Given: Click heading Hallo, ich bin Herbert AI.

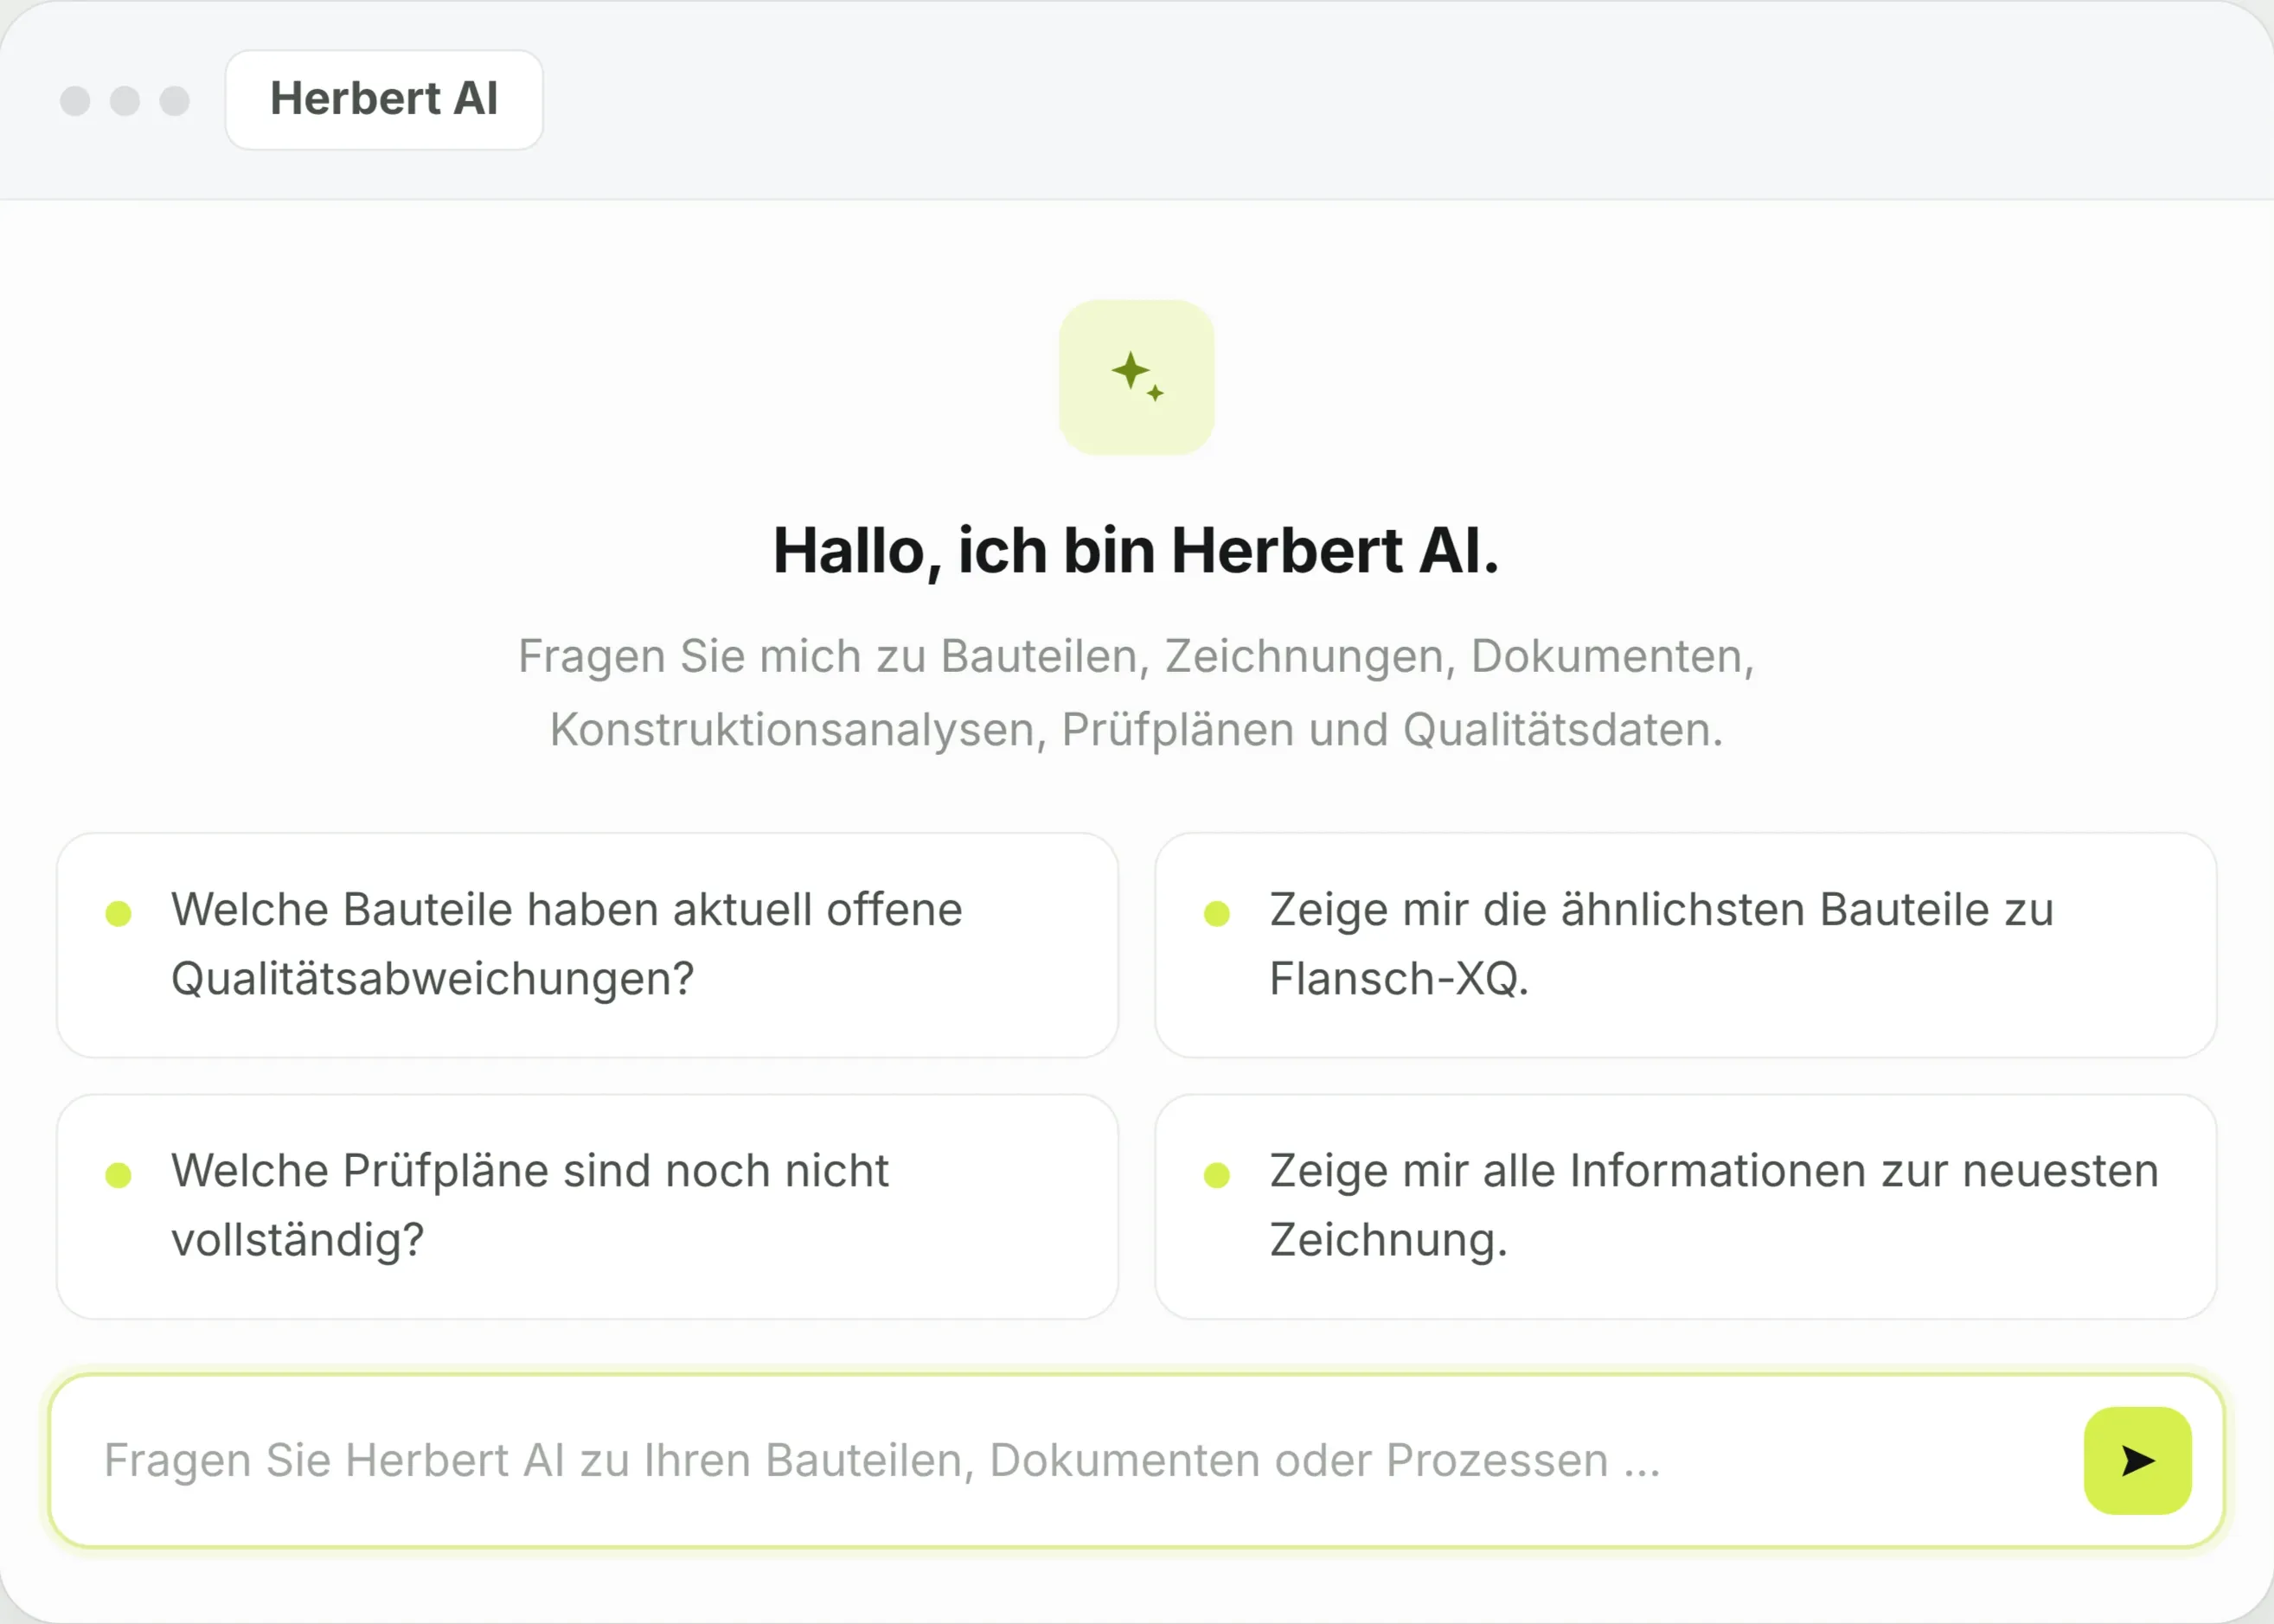Looking at the screenshot, I should click(1137, 551).
